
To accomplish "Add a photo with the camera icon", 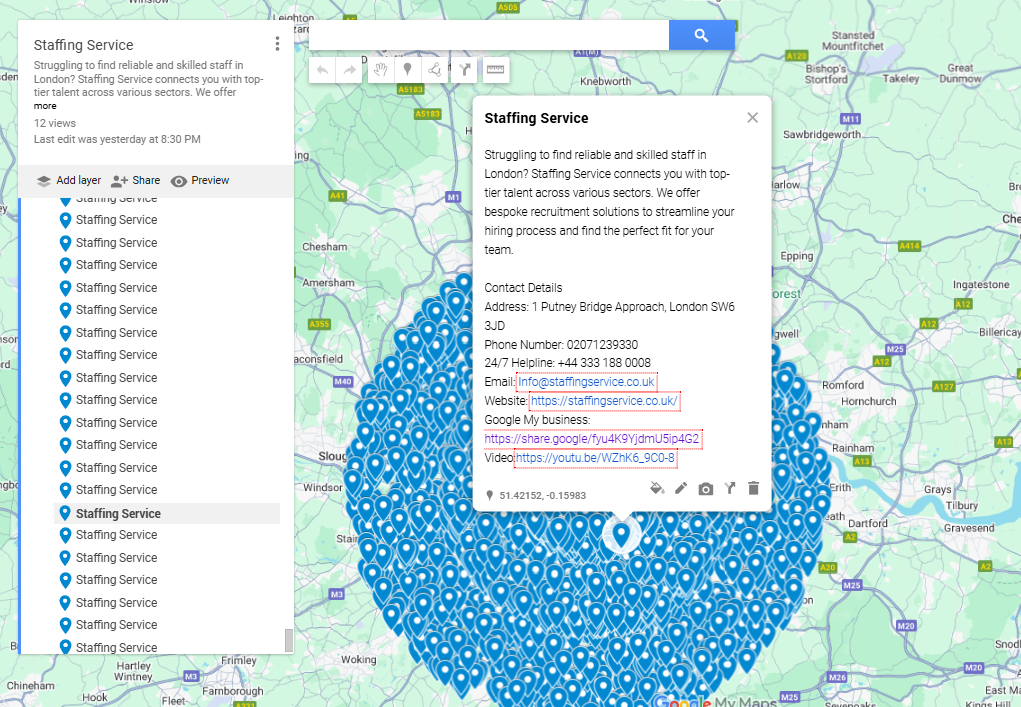I will [705, 488].
